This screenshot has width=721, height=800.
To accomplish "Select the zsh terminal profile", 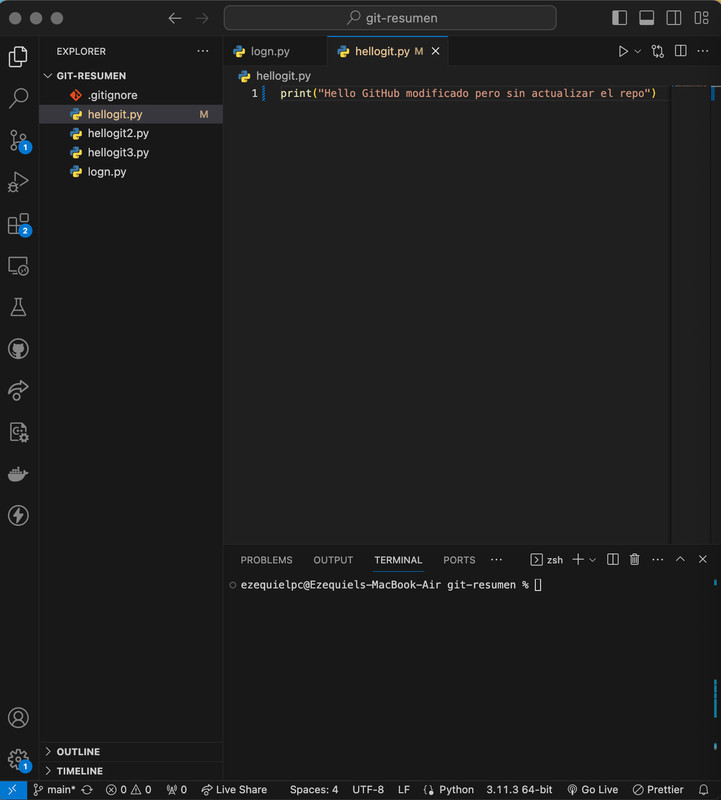I will pyautogui.click(x=546, y=560).
